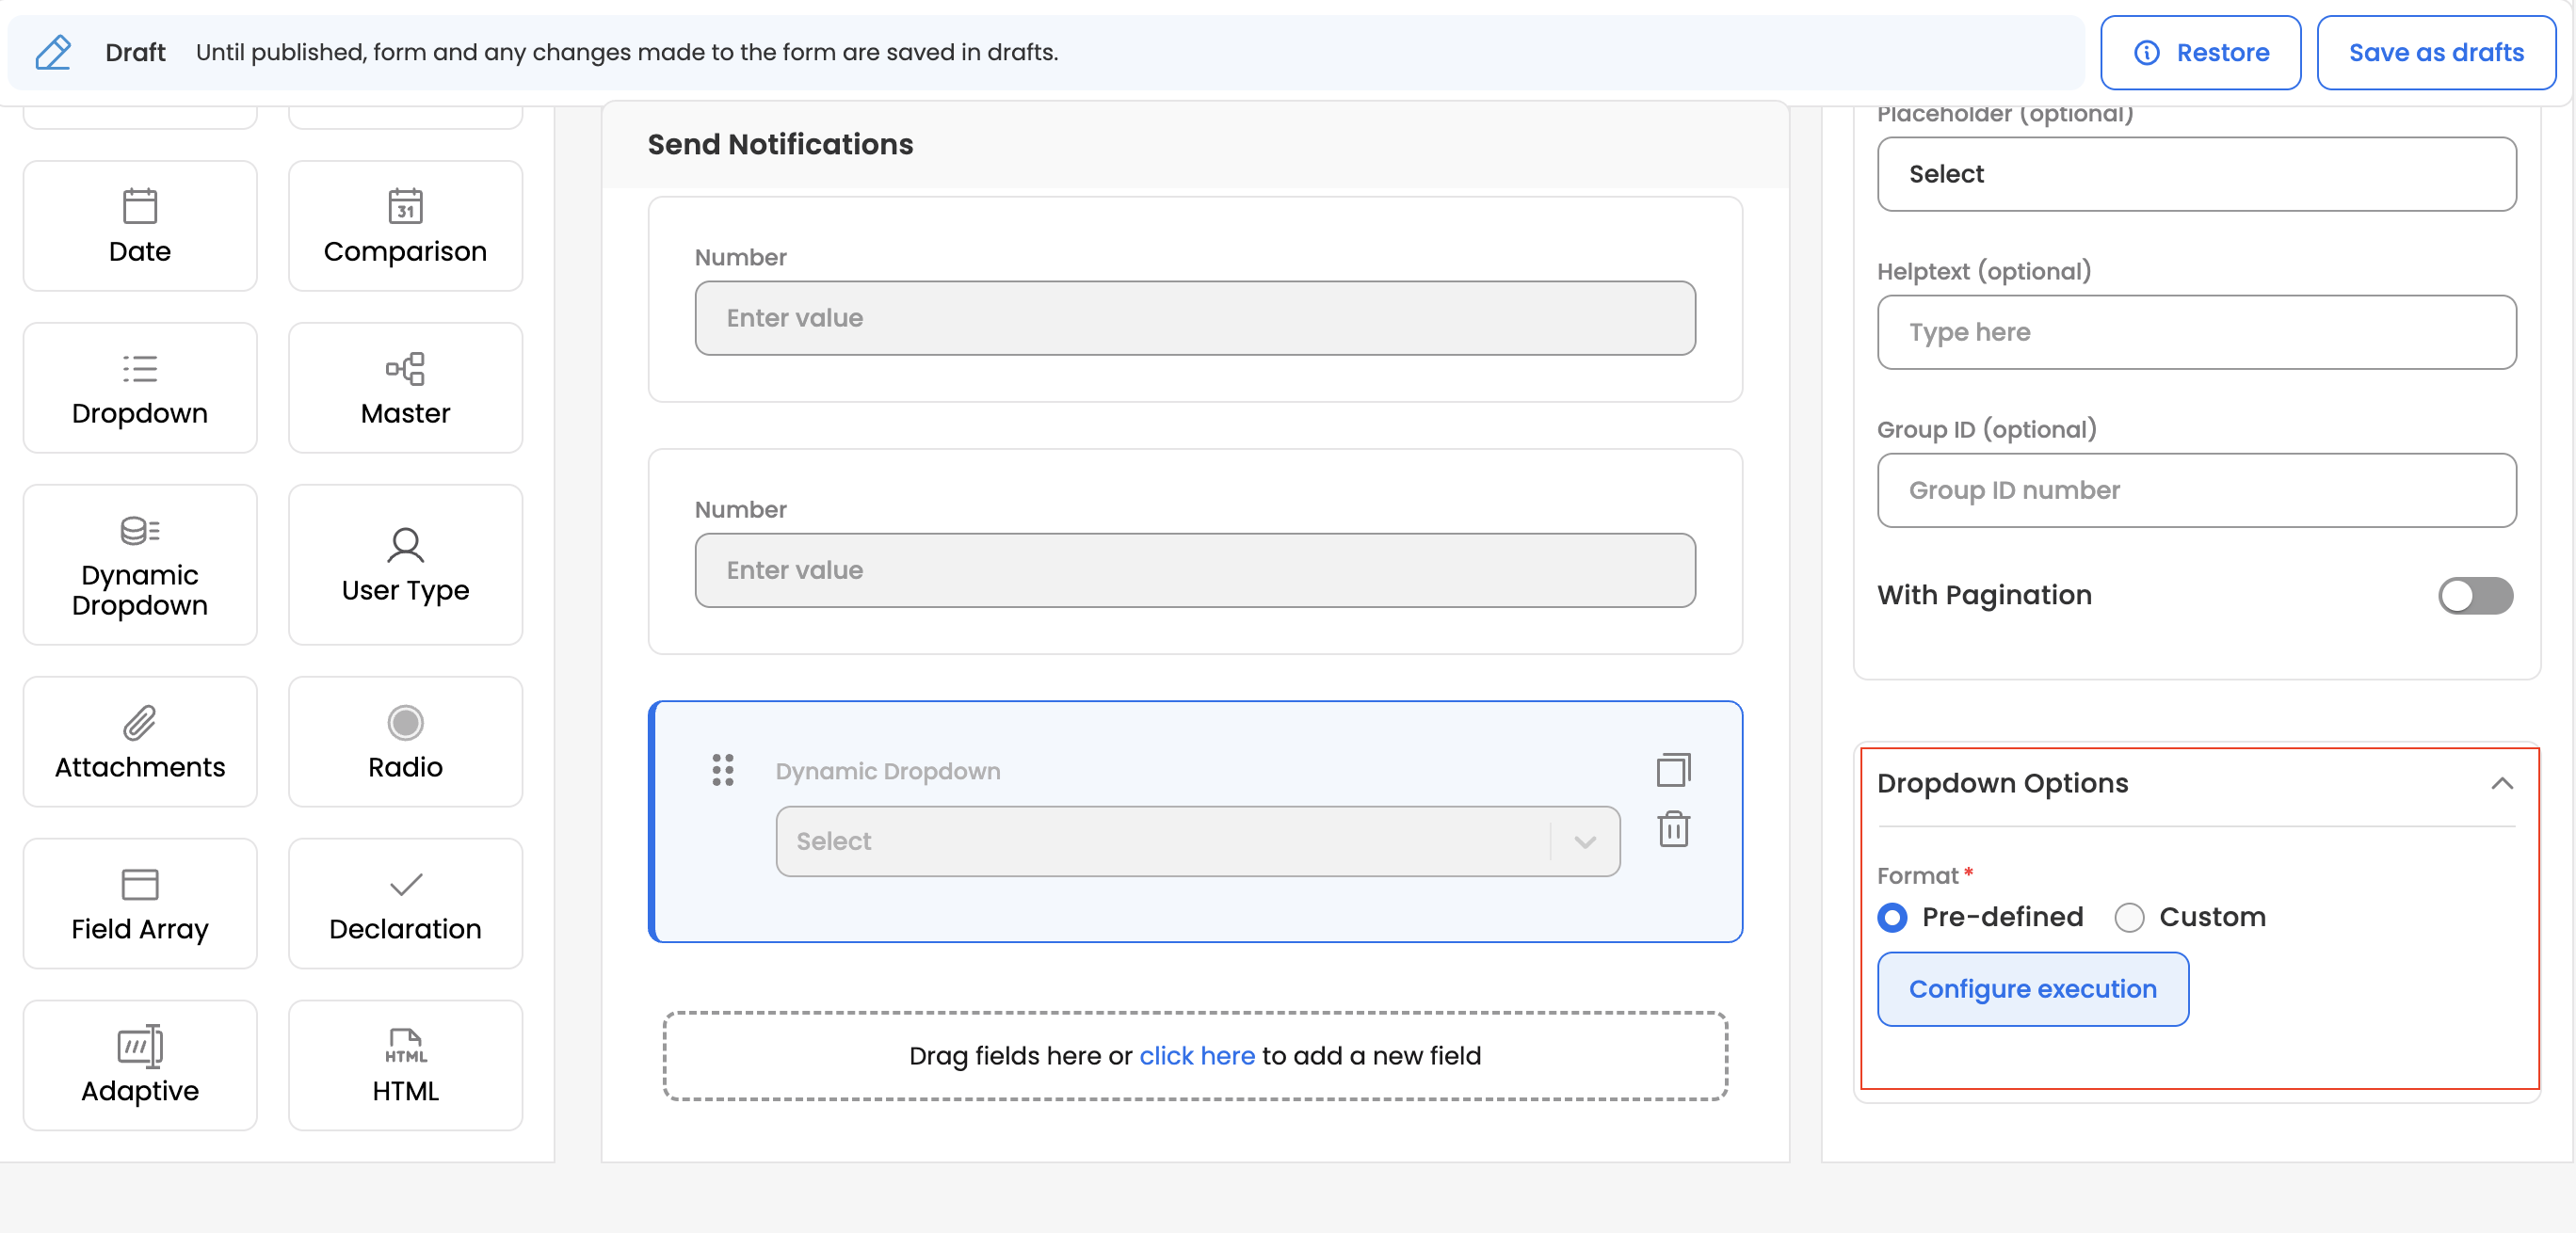The width and height of the screenshot is (2576, 1233).
Task: Click the Restore button
Action: [x=2199, y=53]
